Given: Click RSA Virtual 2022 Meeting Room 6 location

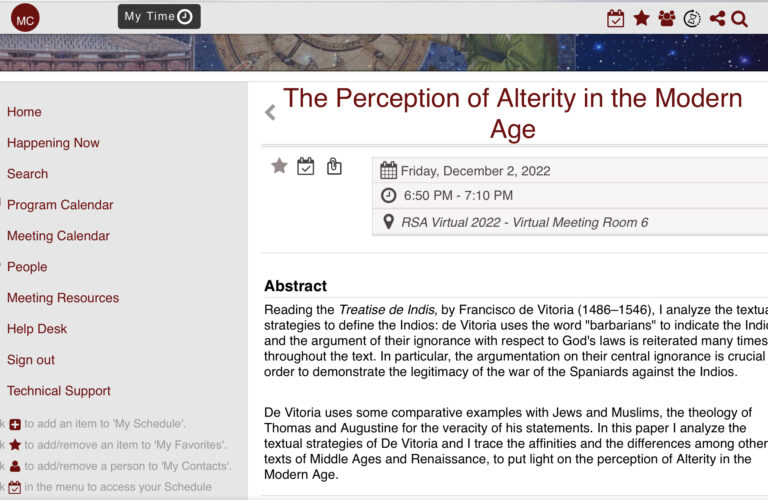Looking at the screenshot, I should tap(524, 222).
